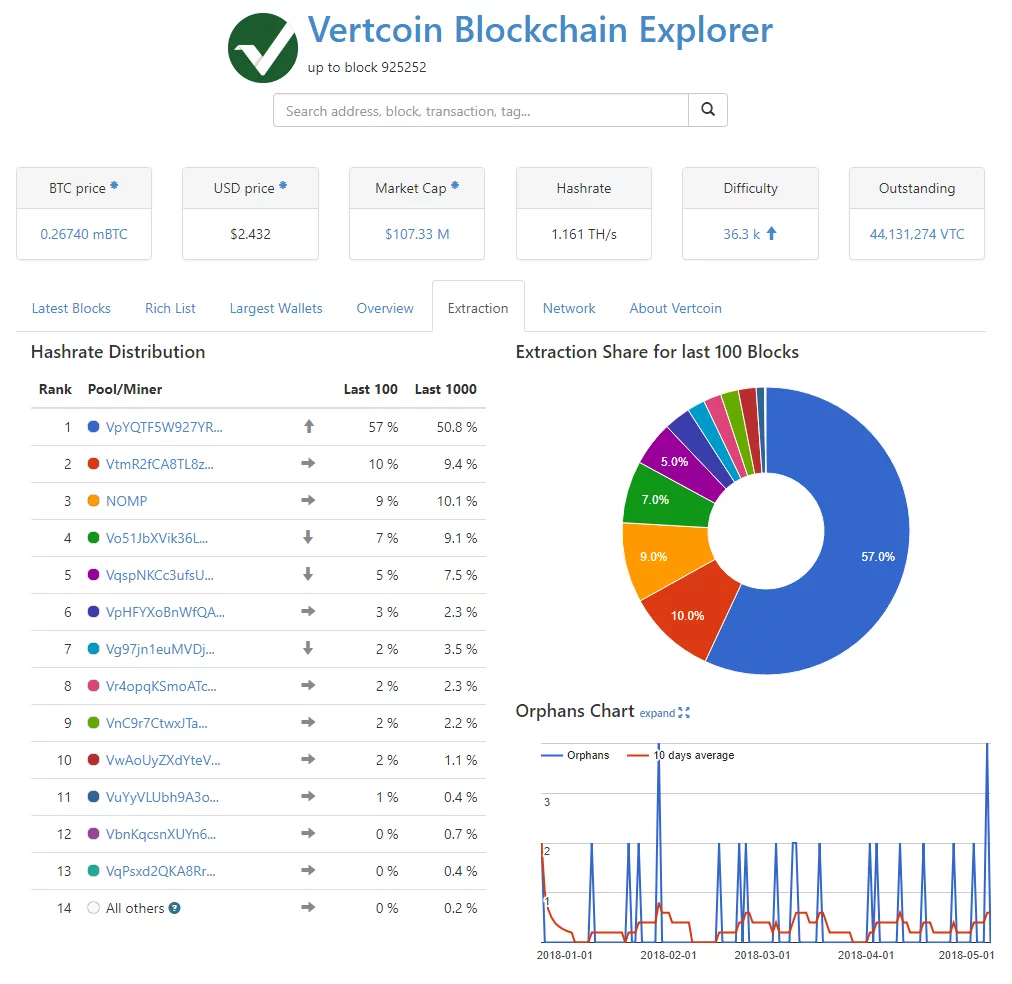The height and width of the screenshot is (984, 1012).
Task: Click the asterisk next to Market Cap
Action: (454, 186)
